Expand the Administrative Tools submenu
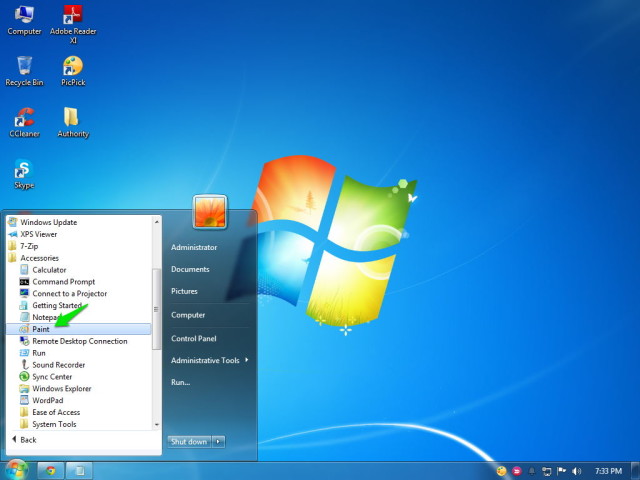 click(209, 360)
